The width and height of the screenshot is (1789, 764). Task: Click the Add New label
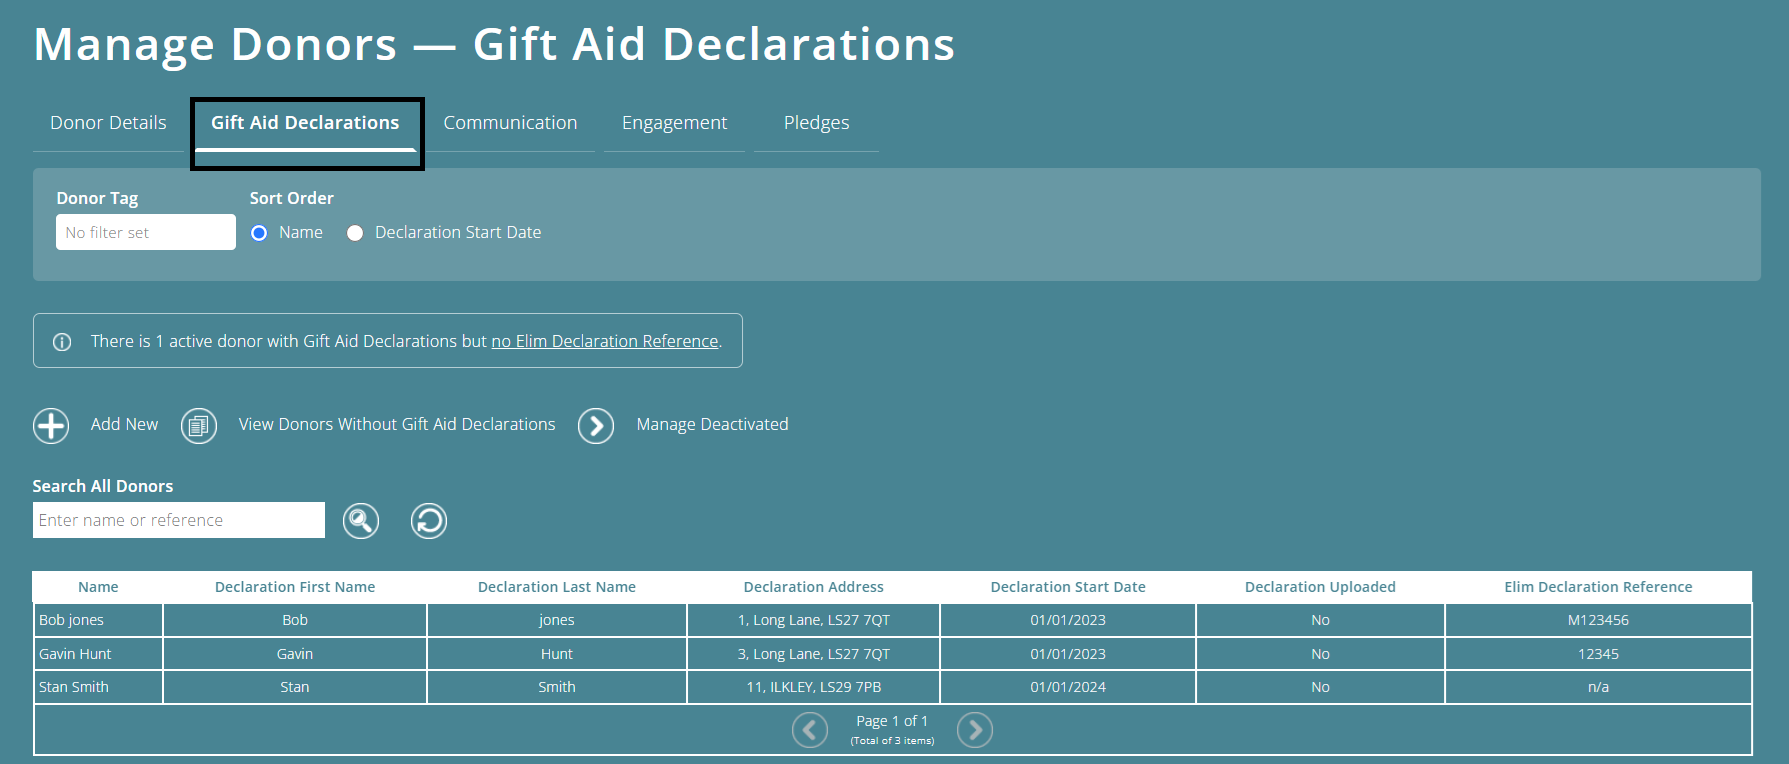[x=124, y=424]
